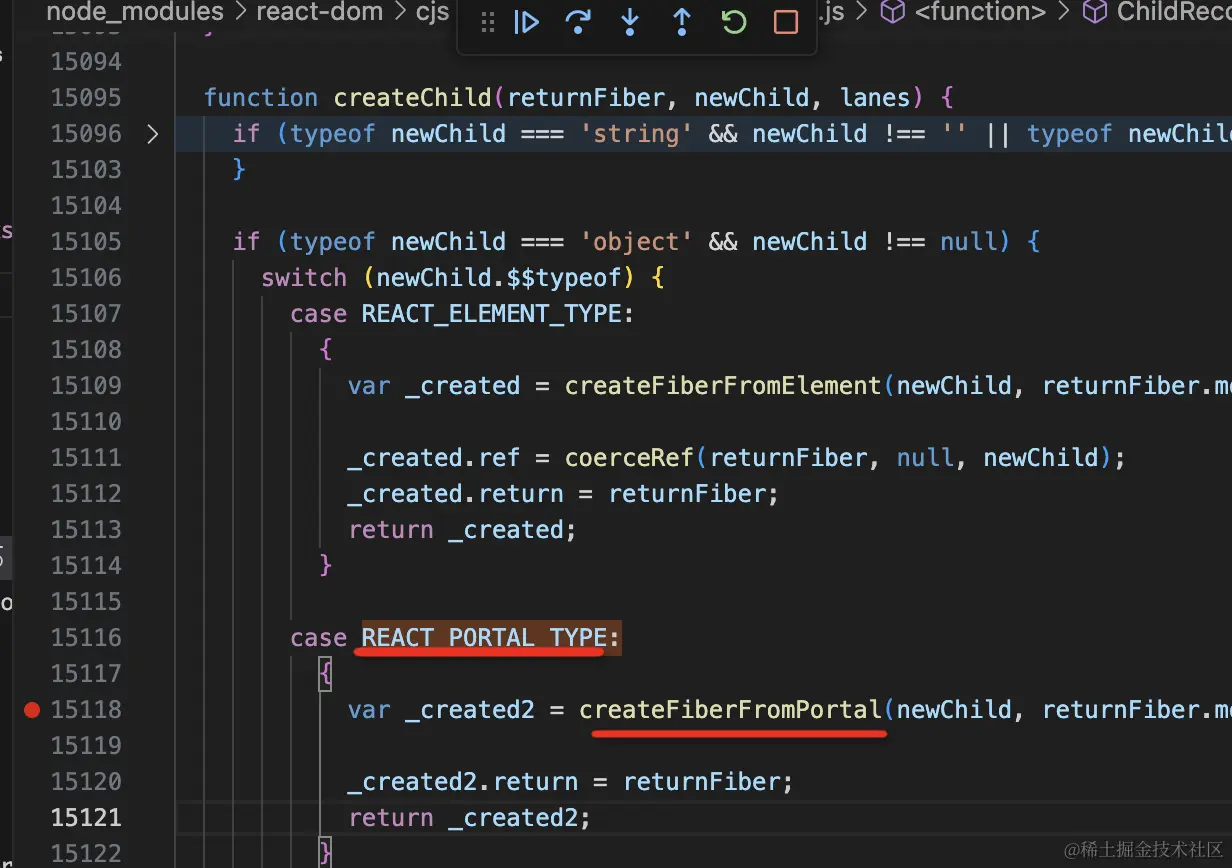
Task: Click the 'string' literal on line 15096
Action: point(636,134)
